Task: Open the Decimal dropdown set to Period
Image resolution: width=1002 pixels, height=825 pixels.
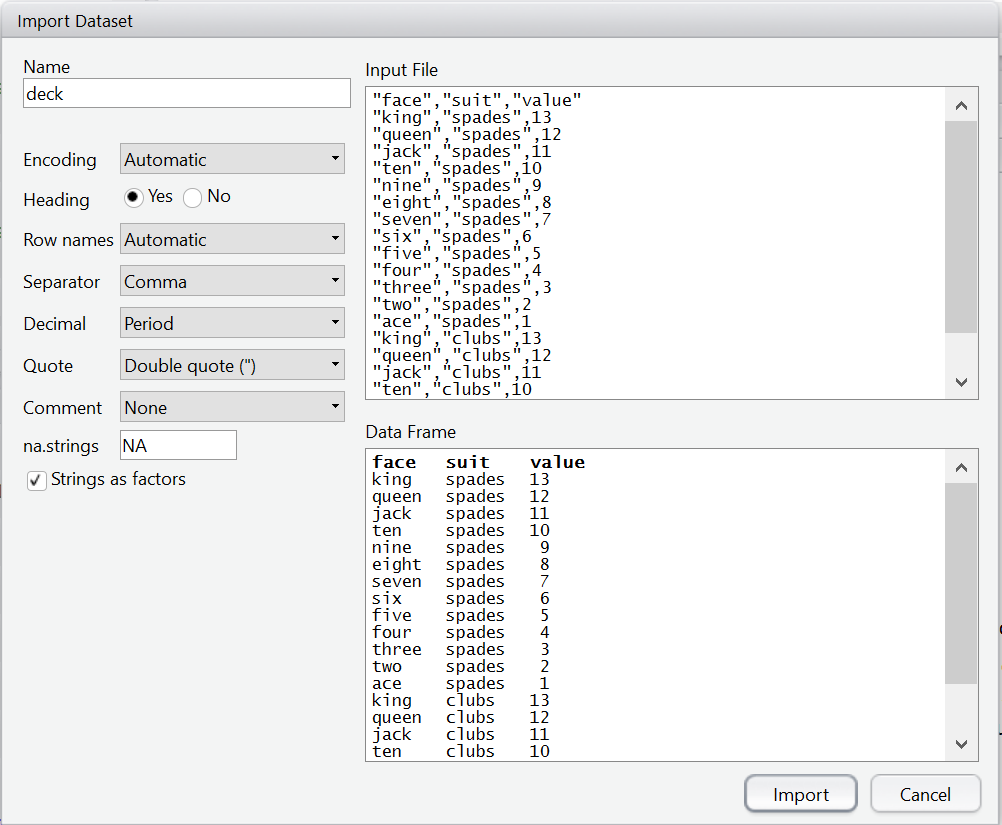Action: (232, 323)
